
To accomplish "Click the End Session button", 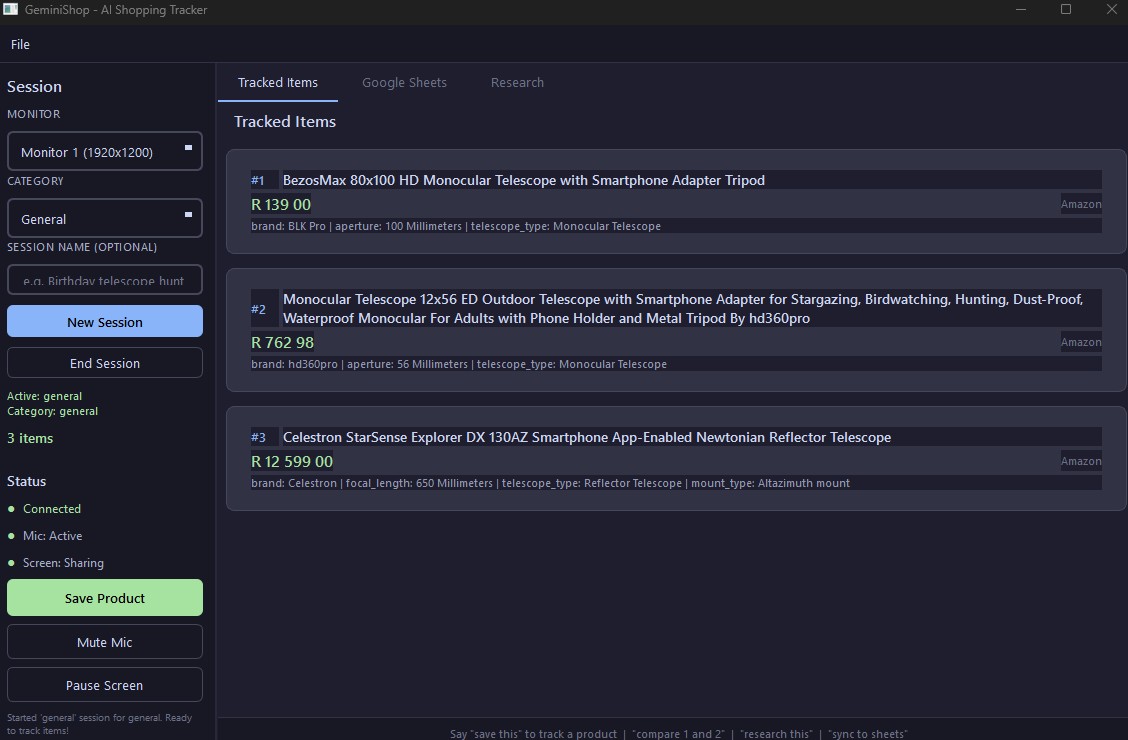I will (104, 363).
